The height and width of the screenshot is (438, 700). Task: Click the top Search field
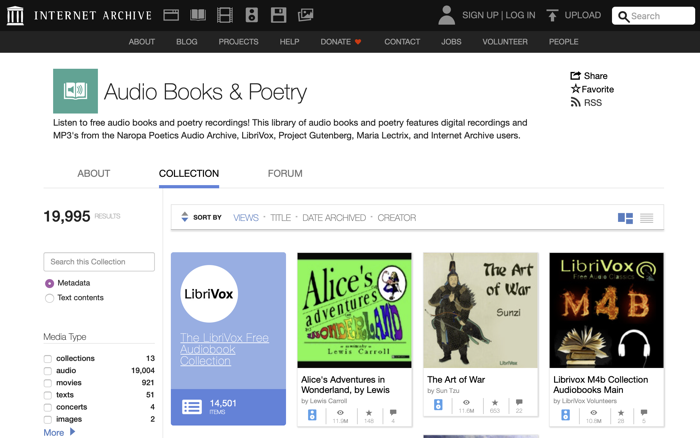click(653, 16)
